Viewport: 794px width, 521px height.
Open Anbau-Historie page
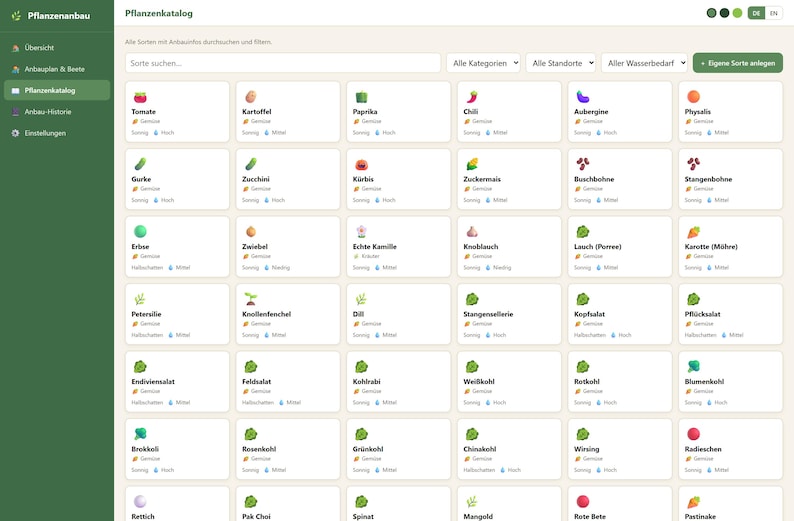pos(57,112)
